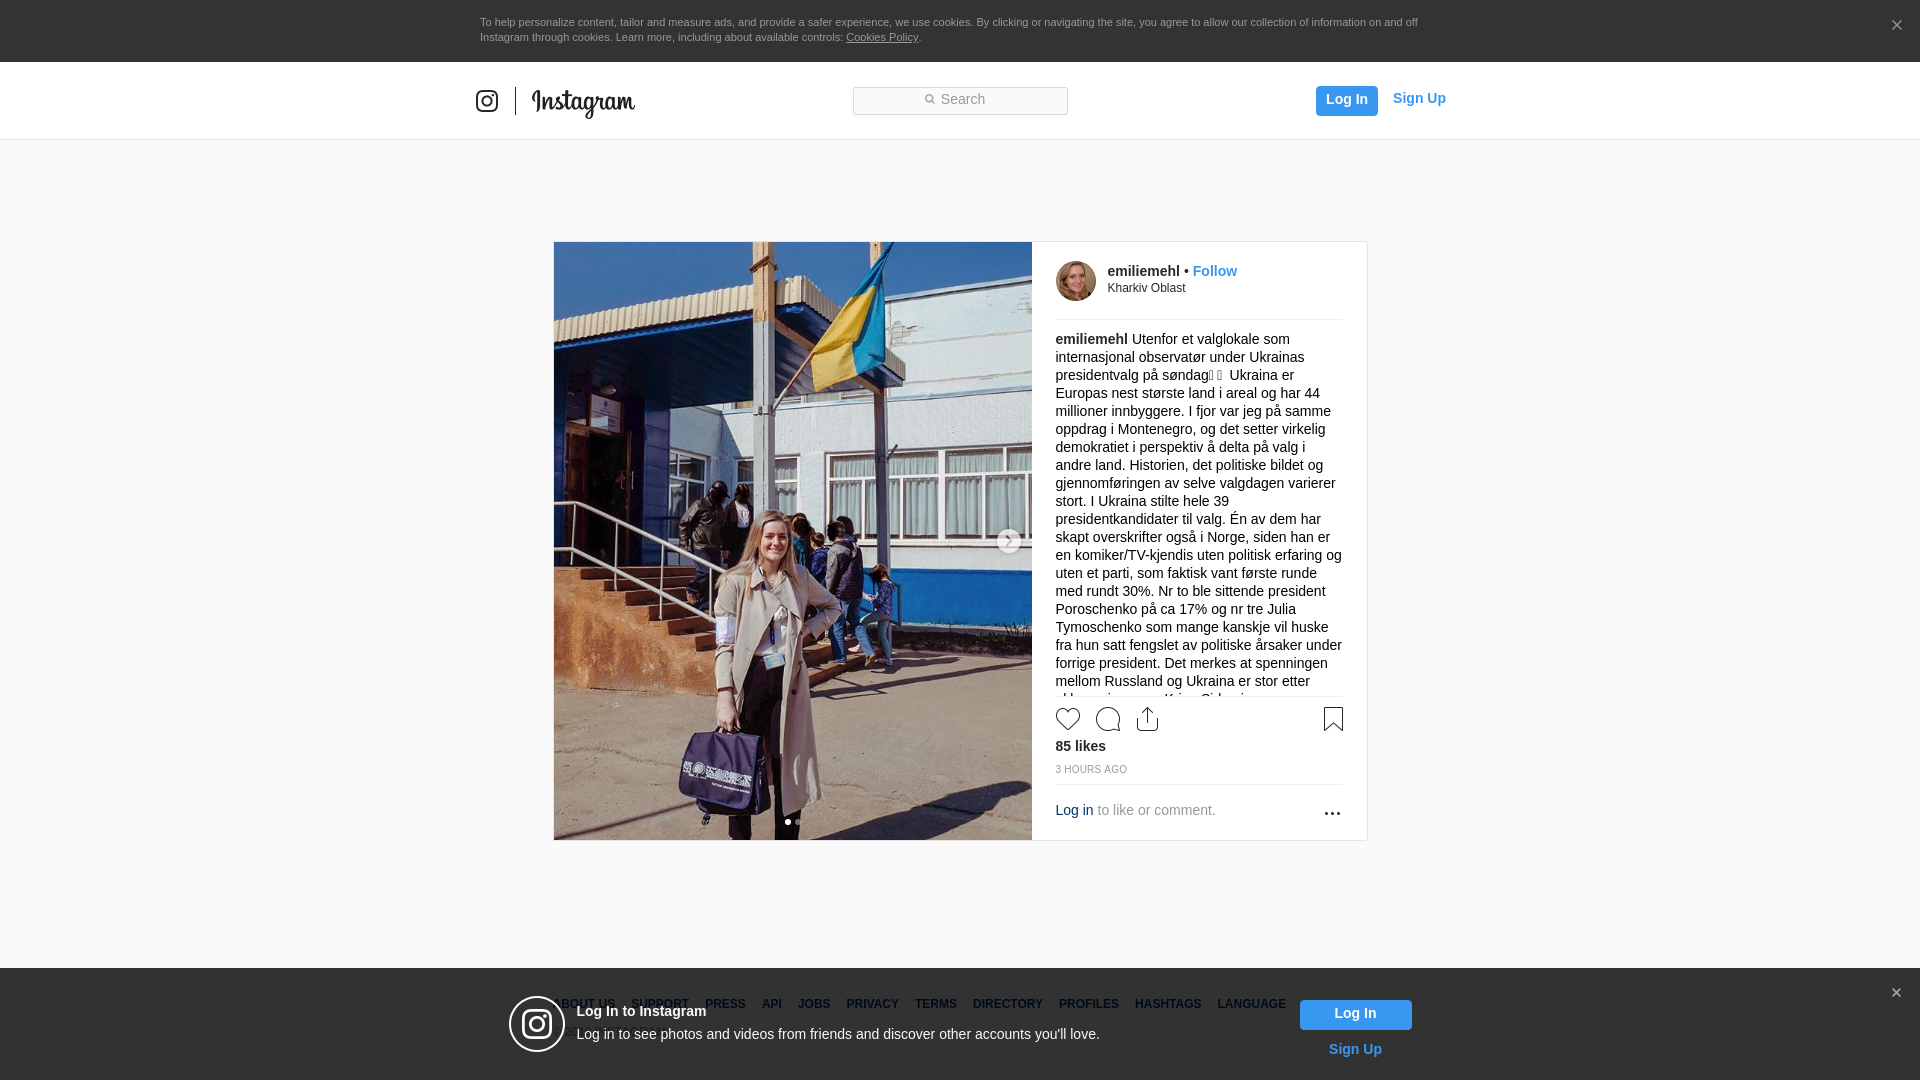
Task: Open the LANGUAGE footer selector
Action: (1251, 1004)
